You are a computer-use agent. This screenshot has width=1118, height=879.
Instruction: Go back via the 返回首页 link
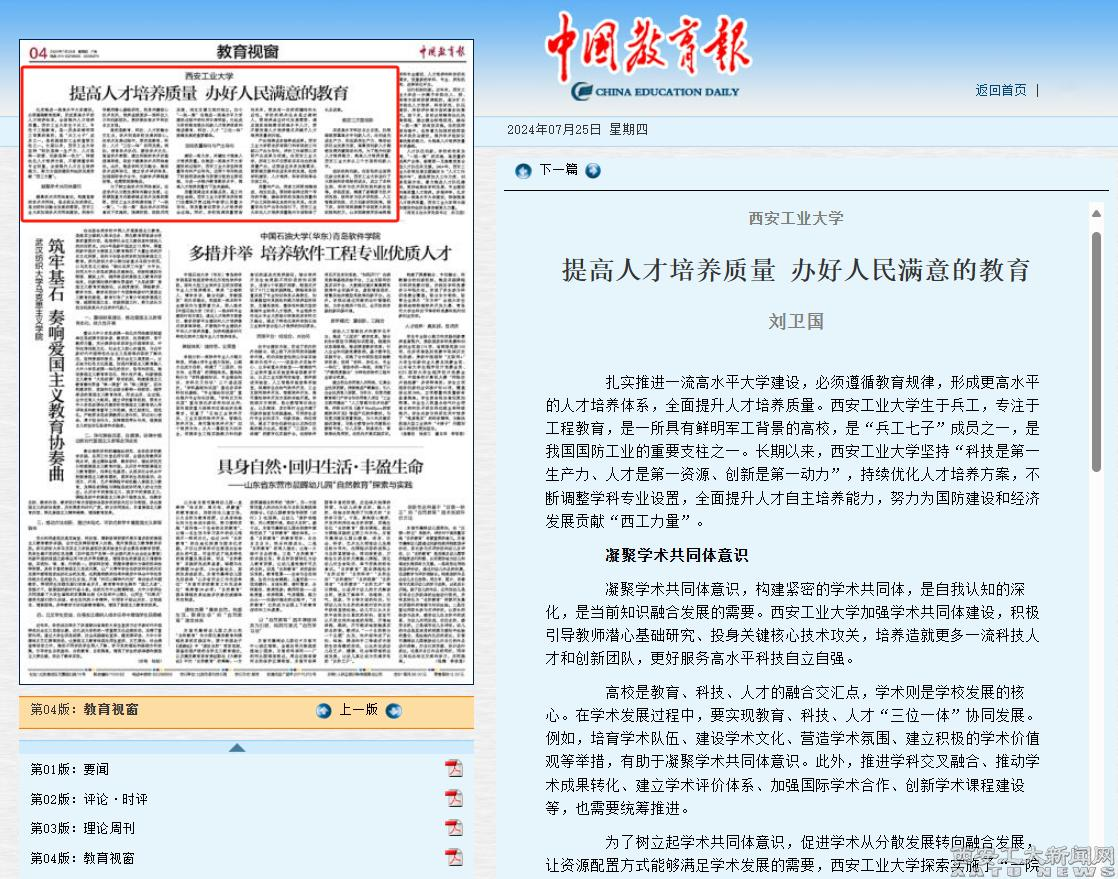[1000, 90]
